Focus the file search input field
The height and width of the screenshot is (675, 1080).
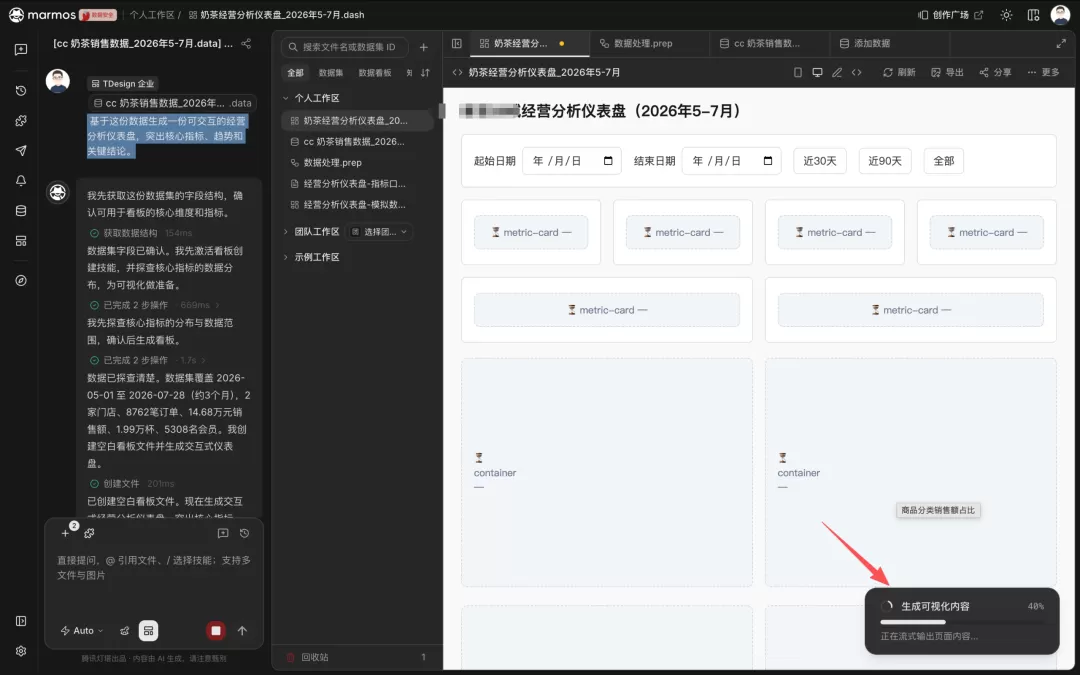click(344, 47)
